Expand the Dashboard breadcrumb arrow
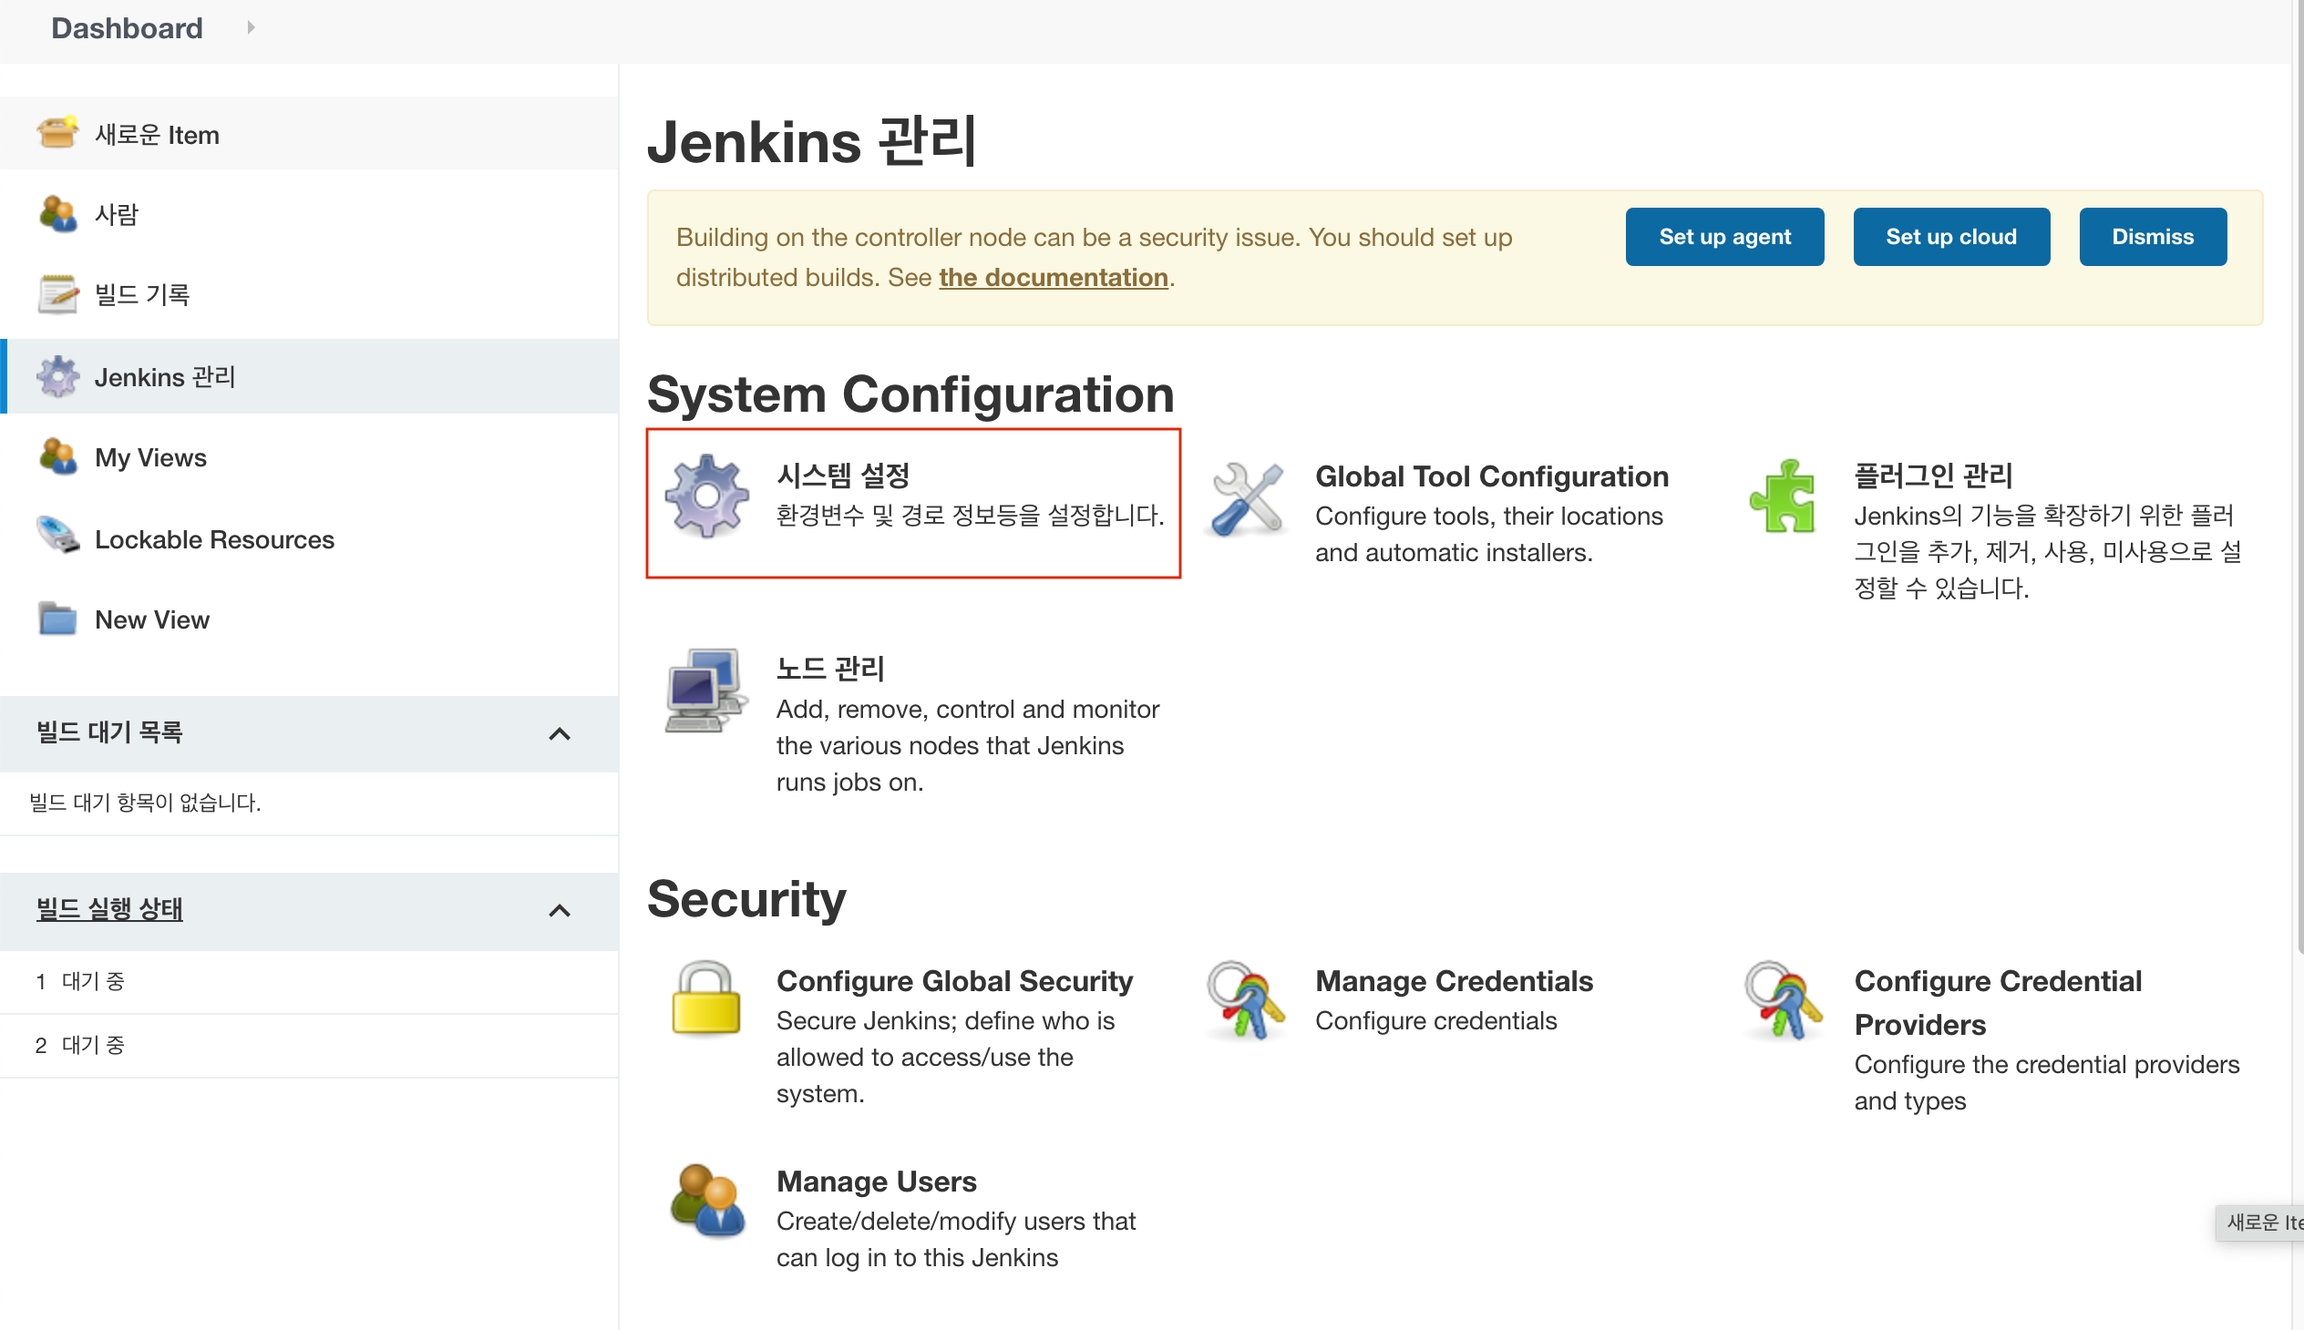The height and width of the screenshot is (1330, 2304). 250,28
